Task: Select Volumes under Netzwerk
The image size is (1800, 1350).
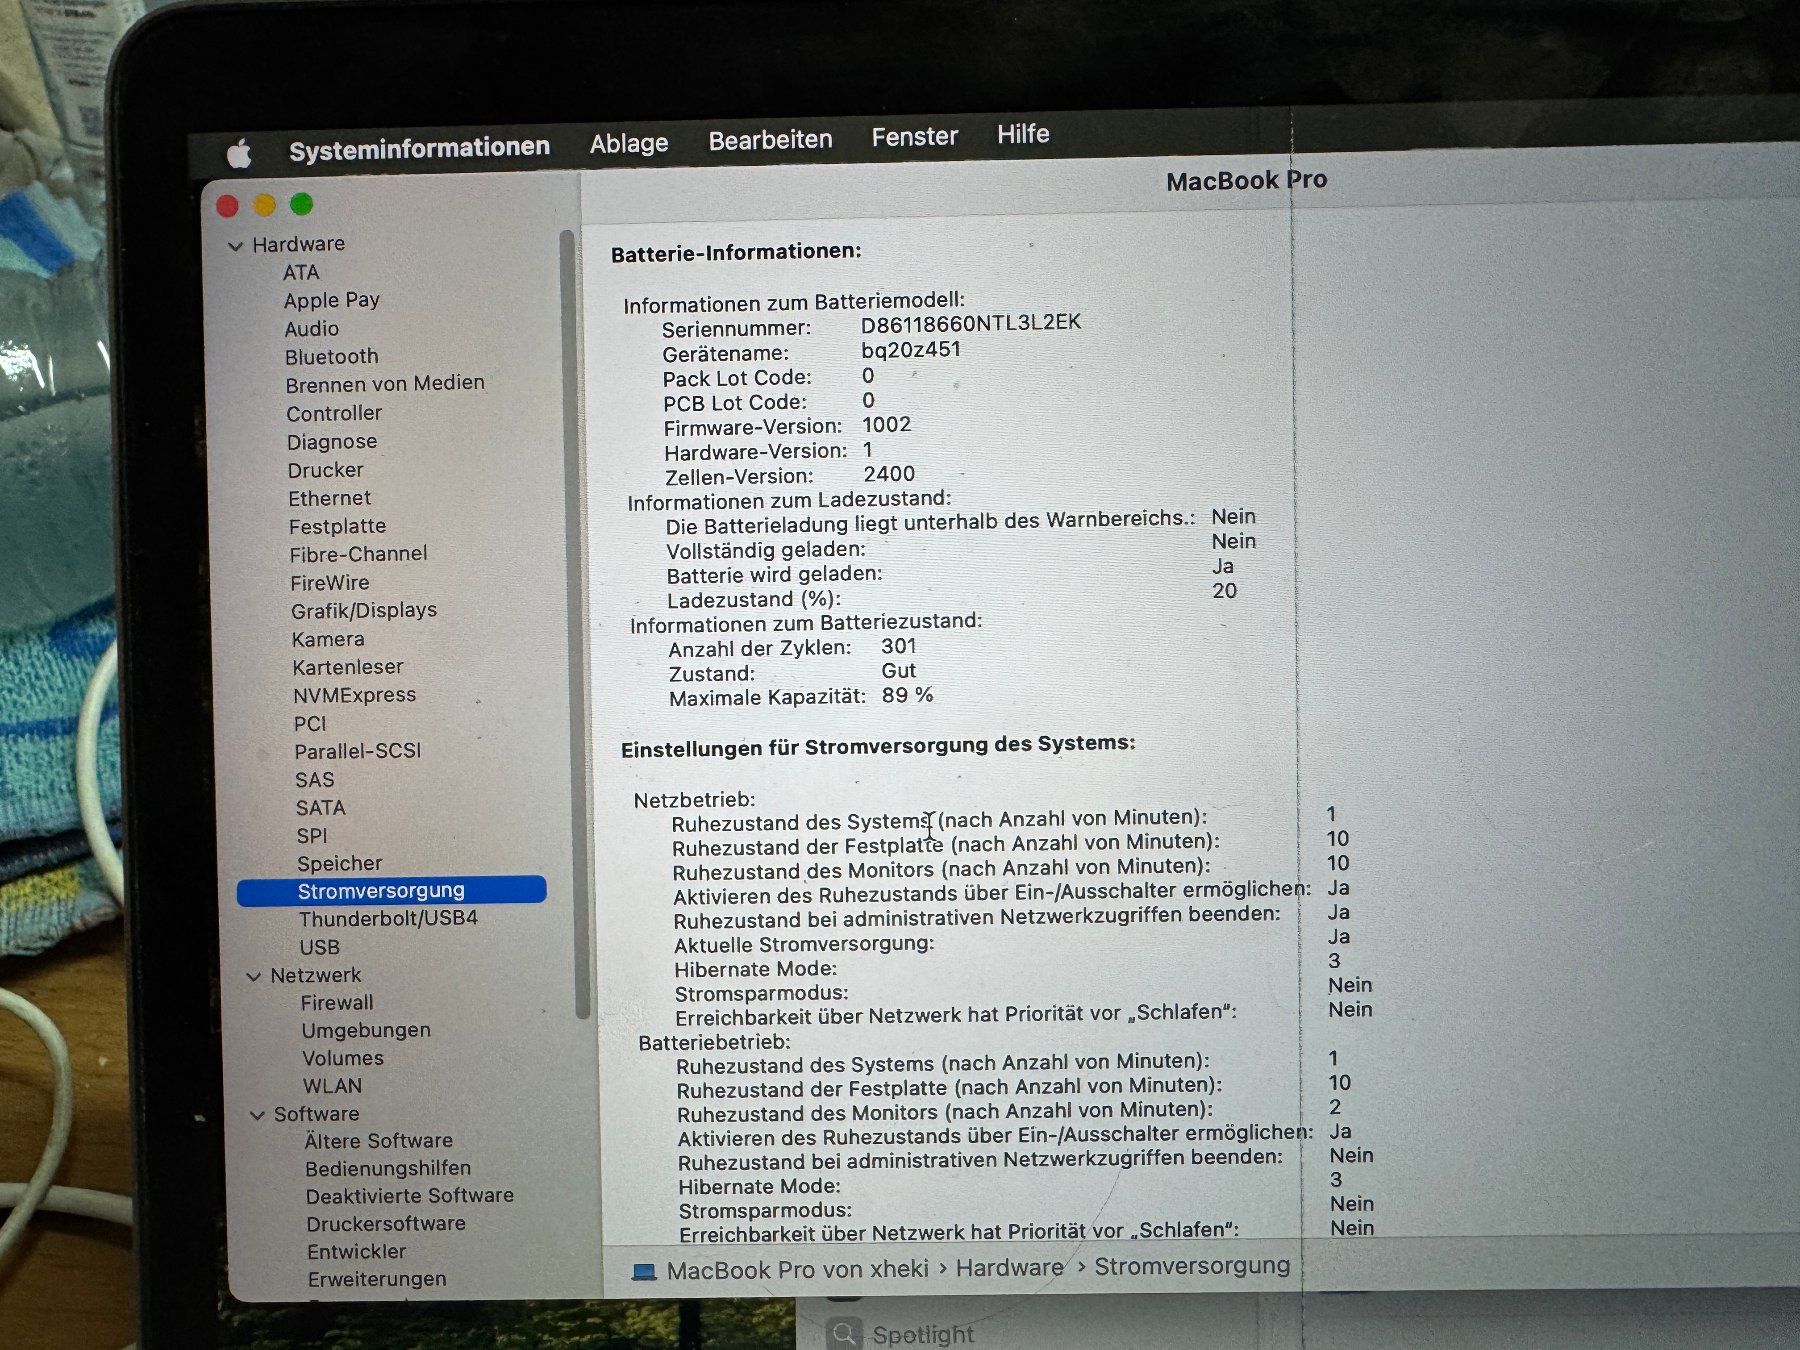Action: (x=343, y=1059)
